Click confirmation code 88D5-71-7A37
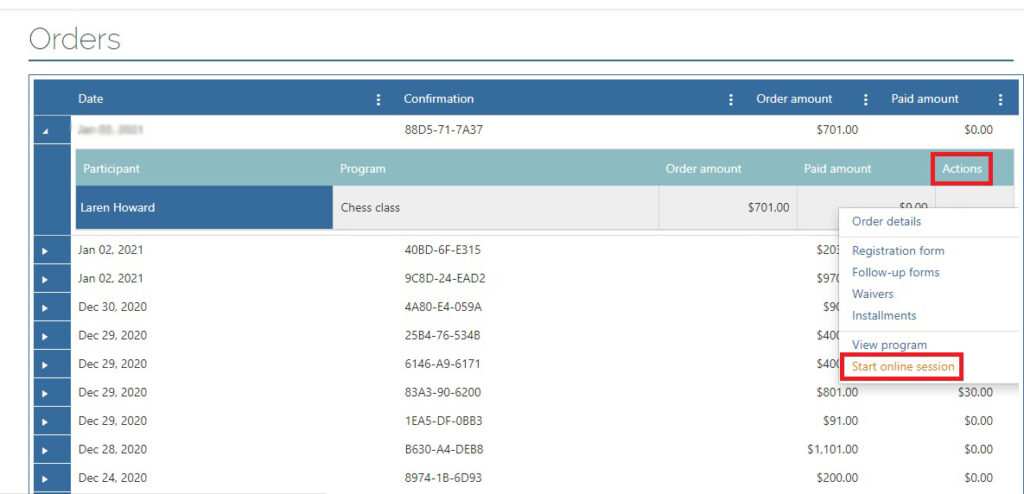The width and height of the screenshot is (1024, 494). pyautogui.click(x=443, y=130)
